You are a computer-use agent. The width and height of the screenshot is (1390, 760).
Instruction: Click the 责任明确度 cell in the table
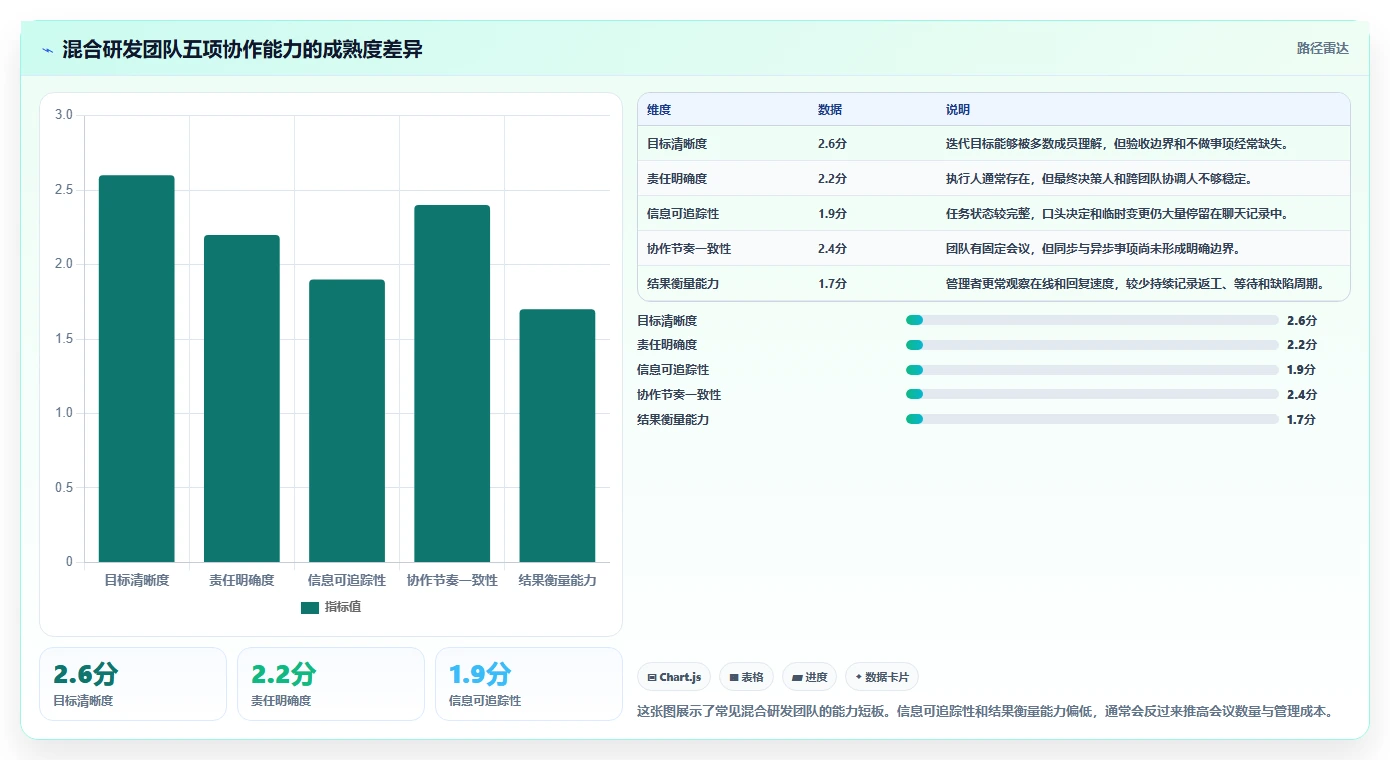(677, 179)
